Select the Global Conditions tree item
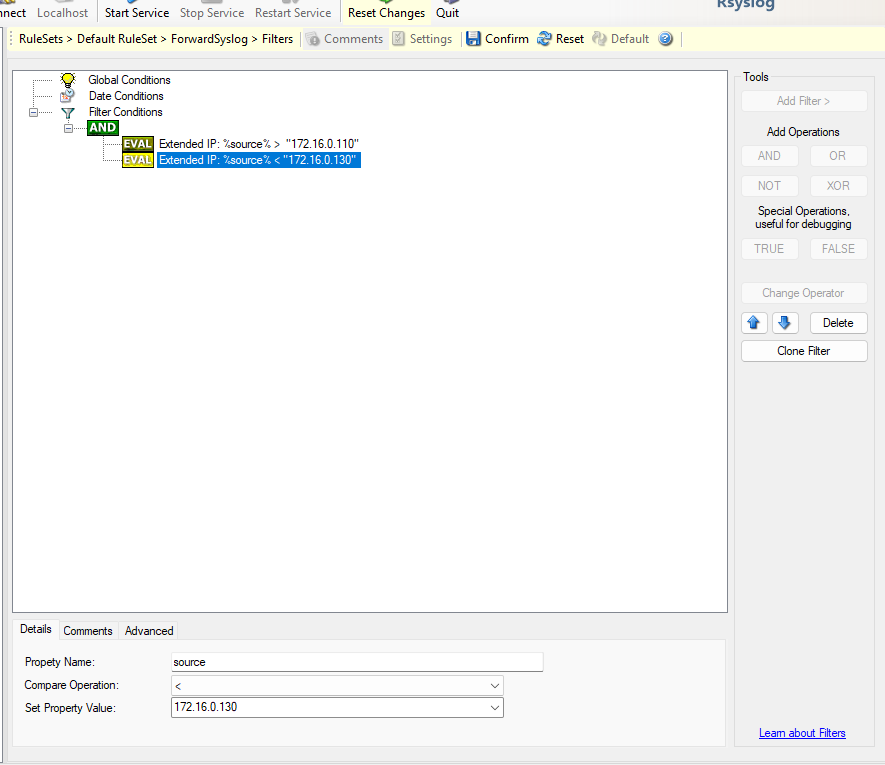The image size is (885, 765). point(129,80)
